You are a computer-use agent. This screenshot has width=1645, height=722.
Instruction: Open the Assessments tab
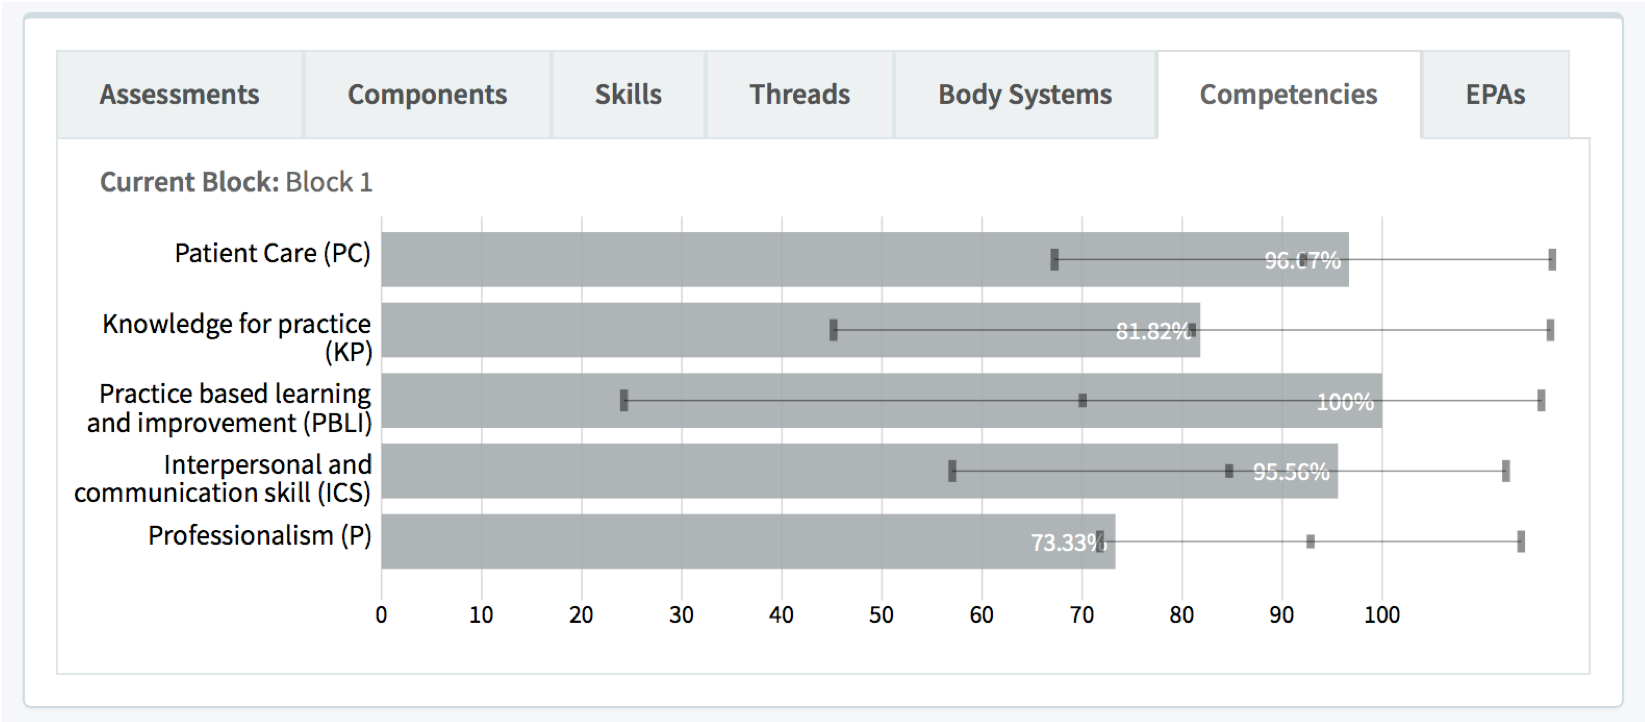(x=179, y=95)
